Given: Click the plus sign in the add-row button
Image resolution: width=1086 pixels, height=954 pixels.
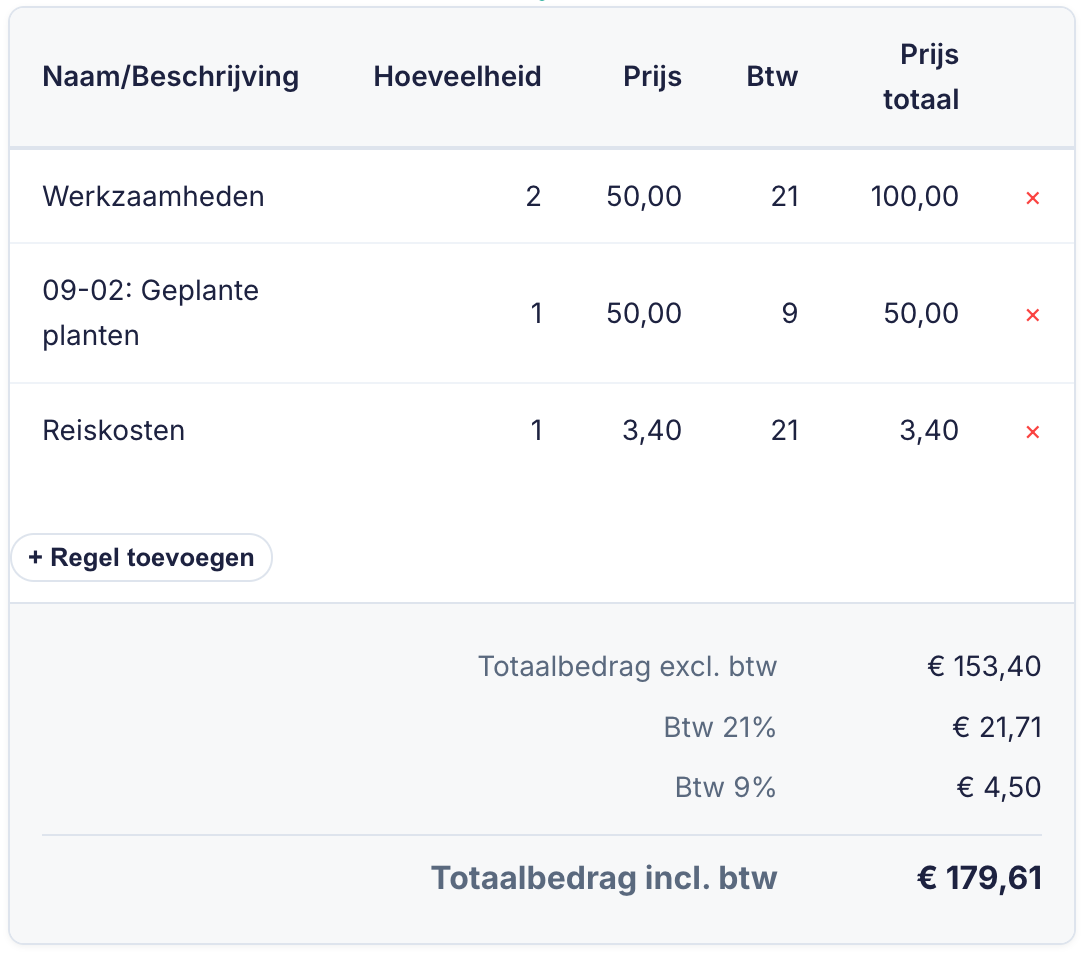Looking at the screenshot, I should [x=37, y=557].
